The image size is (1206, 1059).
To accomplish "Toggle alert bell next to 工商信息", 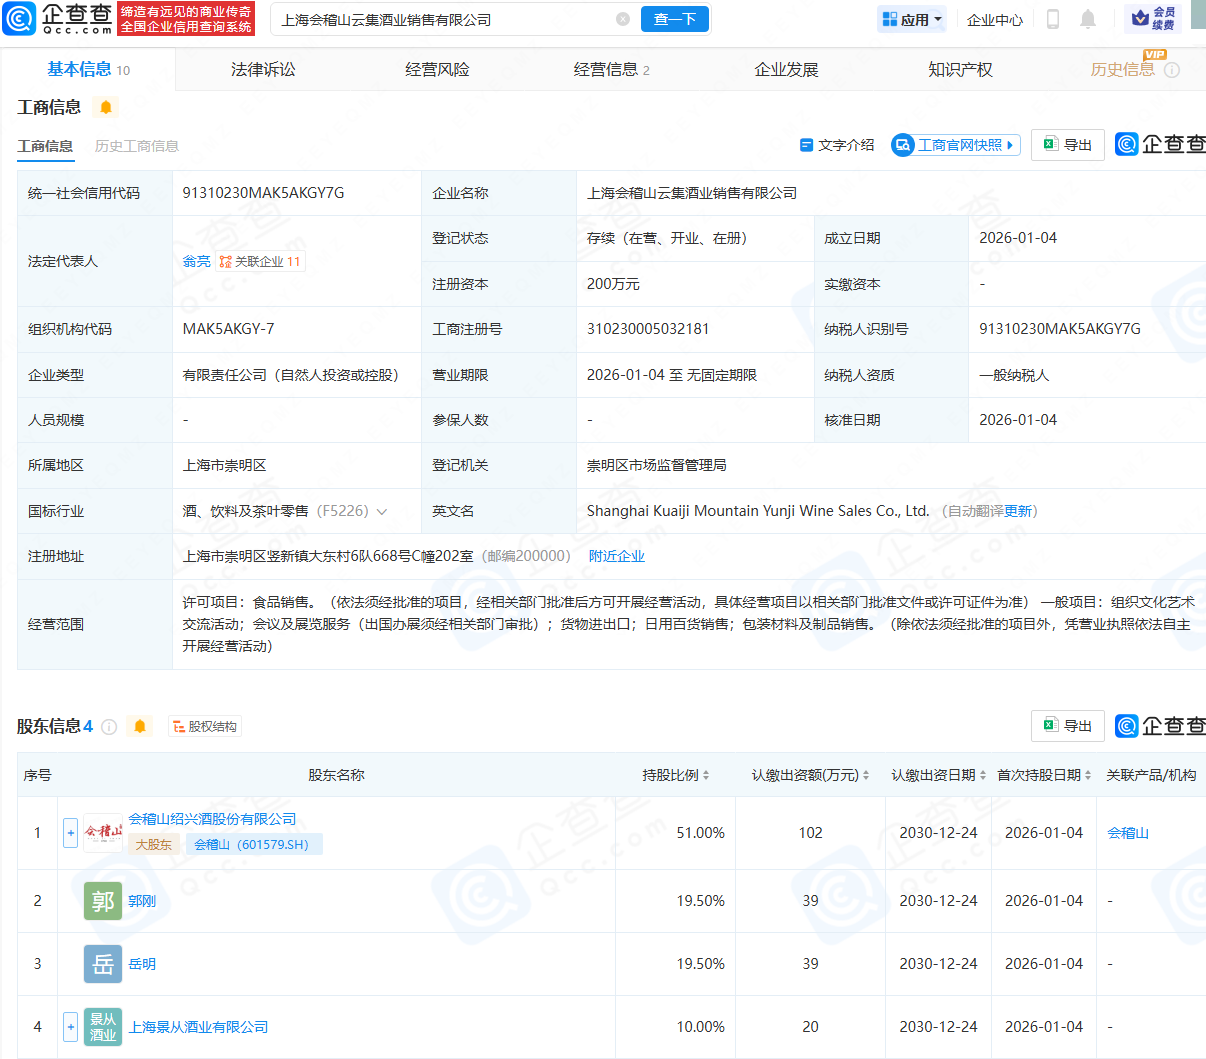I will [x=106, y=107].
